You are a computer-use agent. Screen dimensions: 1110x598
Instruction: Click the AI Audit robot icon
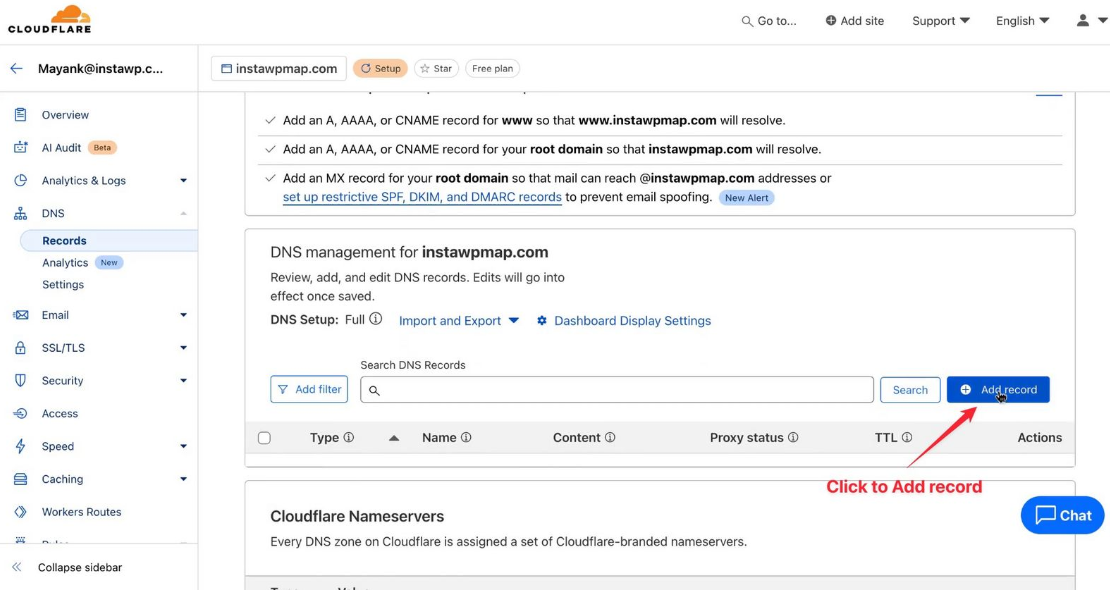tap(21, 147)
